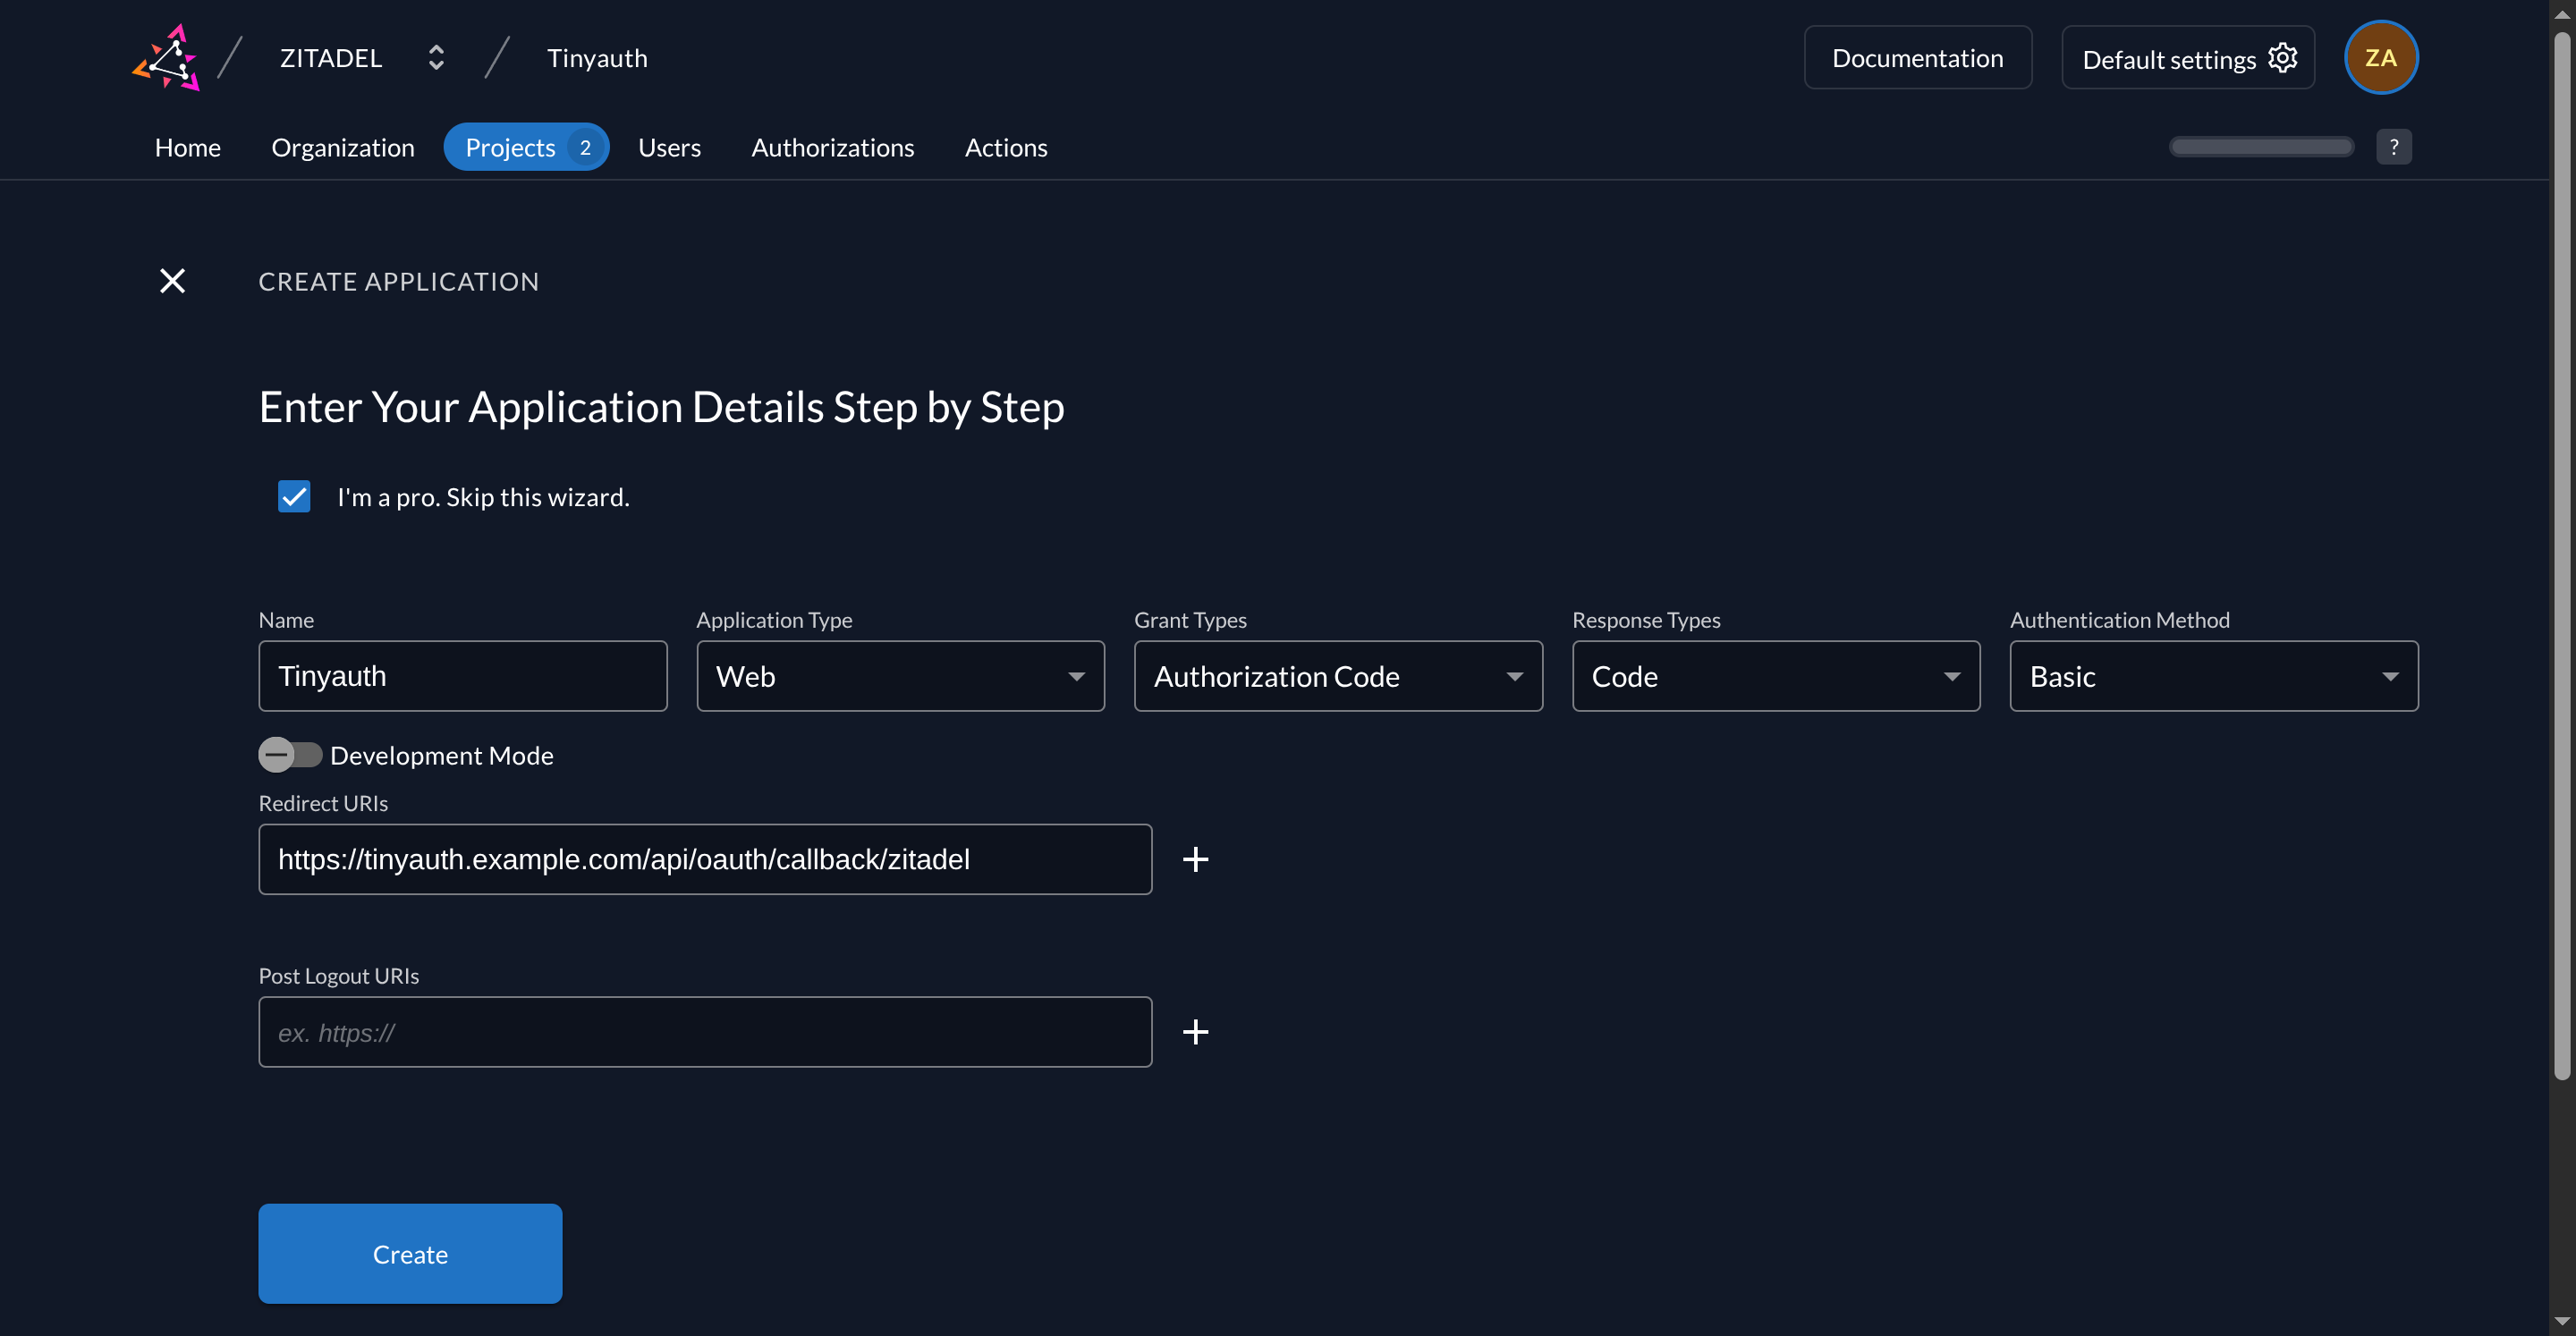Focus the Post Logout URIs input

(705, 1032)
